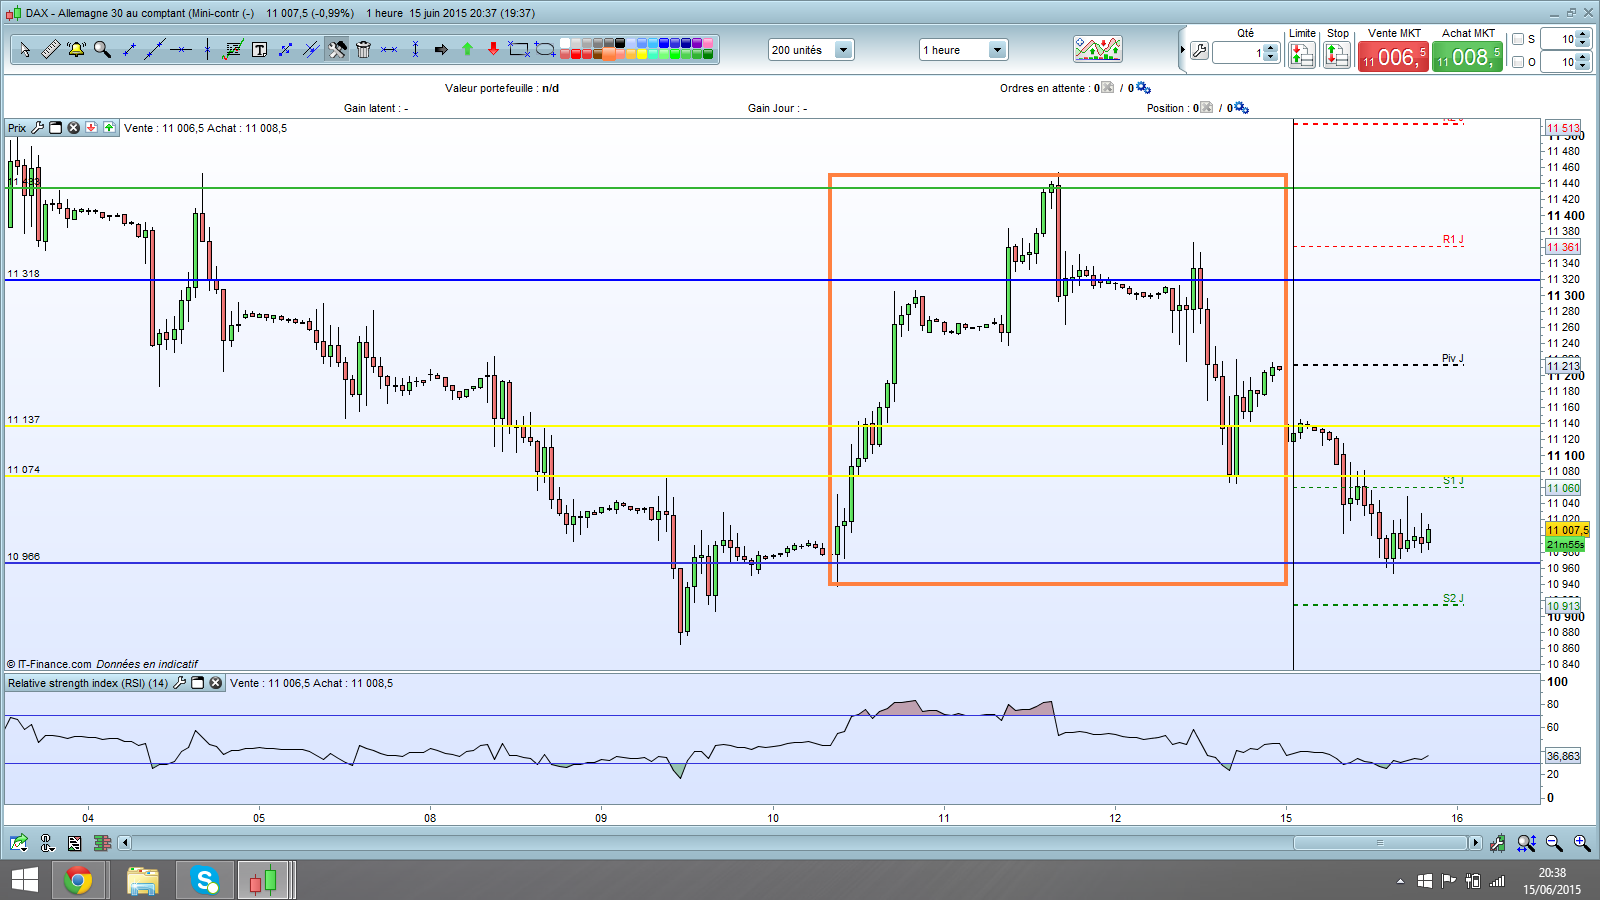This screenshot has height=900, width=1600.
Task: Pick the ruler measurement tool
Action: tap(50, 49)
